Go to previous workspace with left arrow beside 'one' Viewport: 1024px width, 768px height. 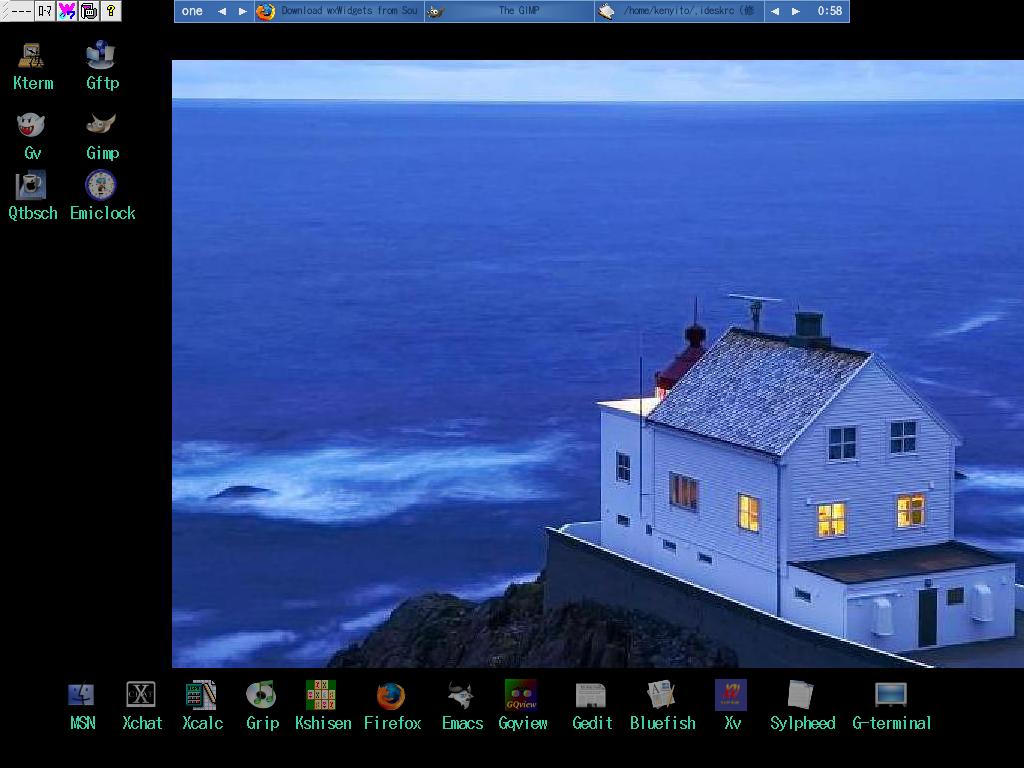point(222,11)
